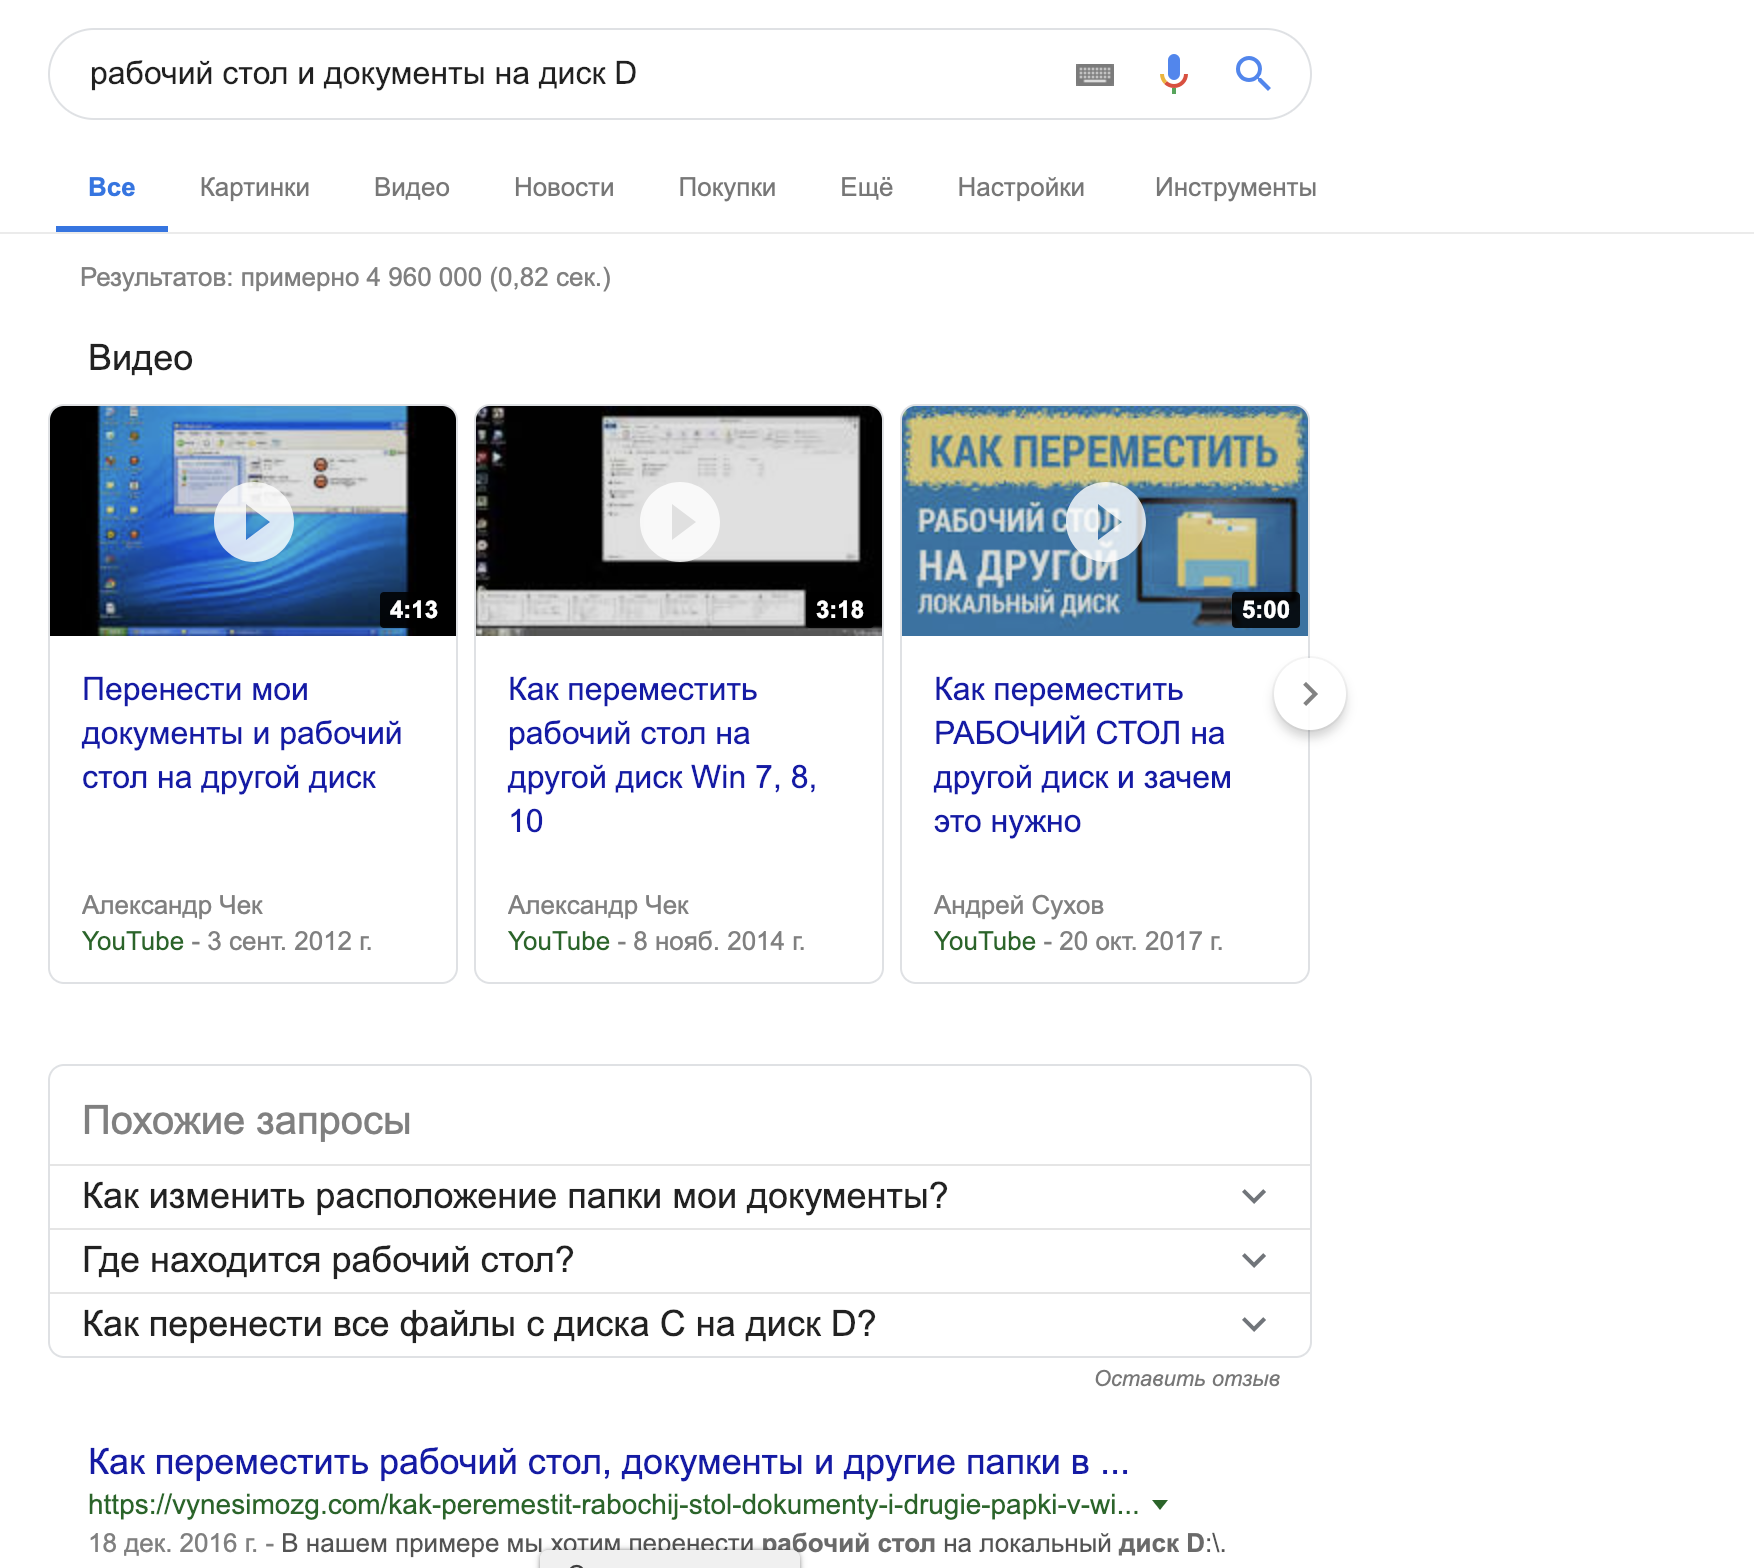Open 'Как переместить рабочий стол на другой диск Win 7' link
Screen dimensions: 1754x1568
(x=662, y=755)
